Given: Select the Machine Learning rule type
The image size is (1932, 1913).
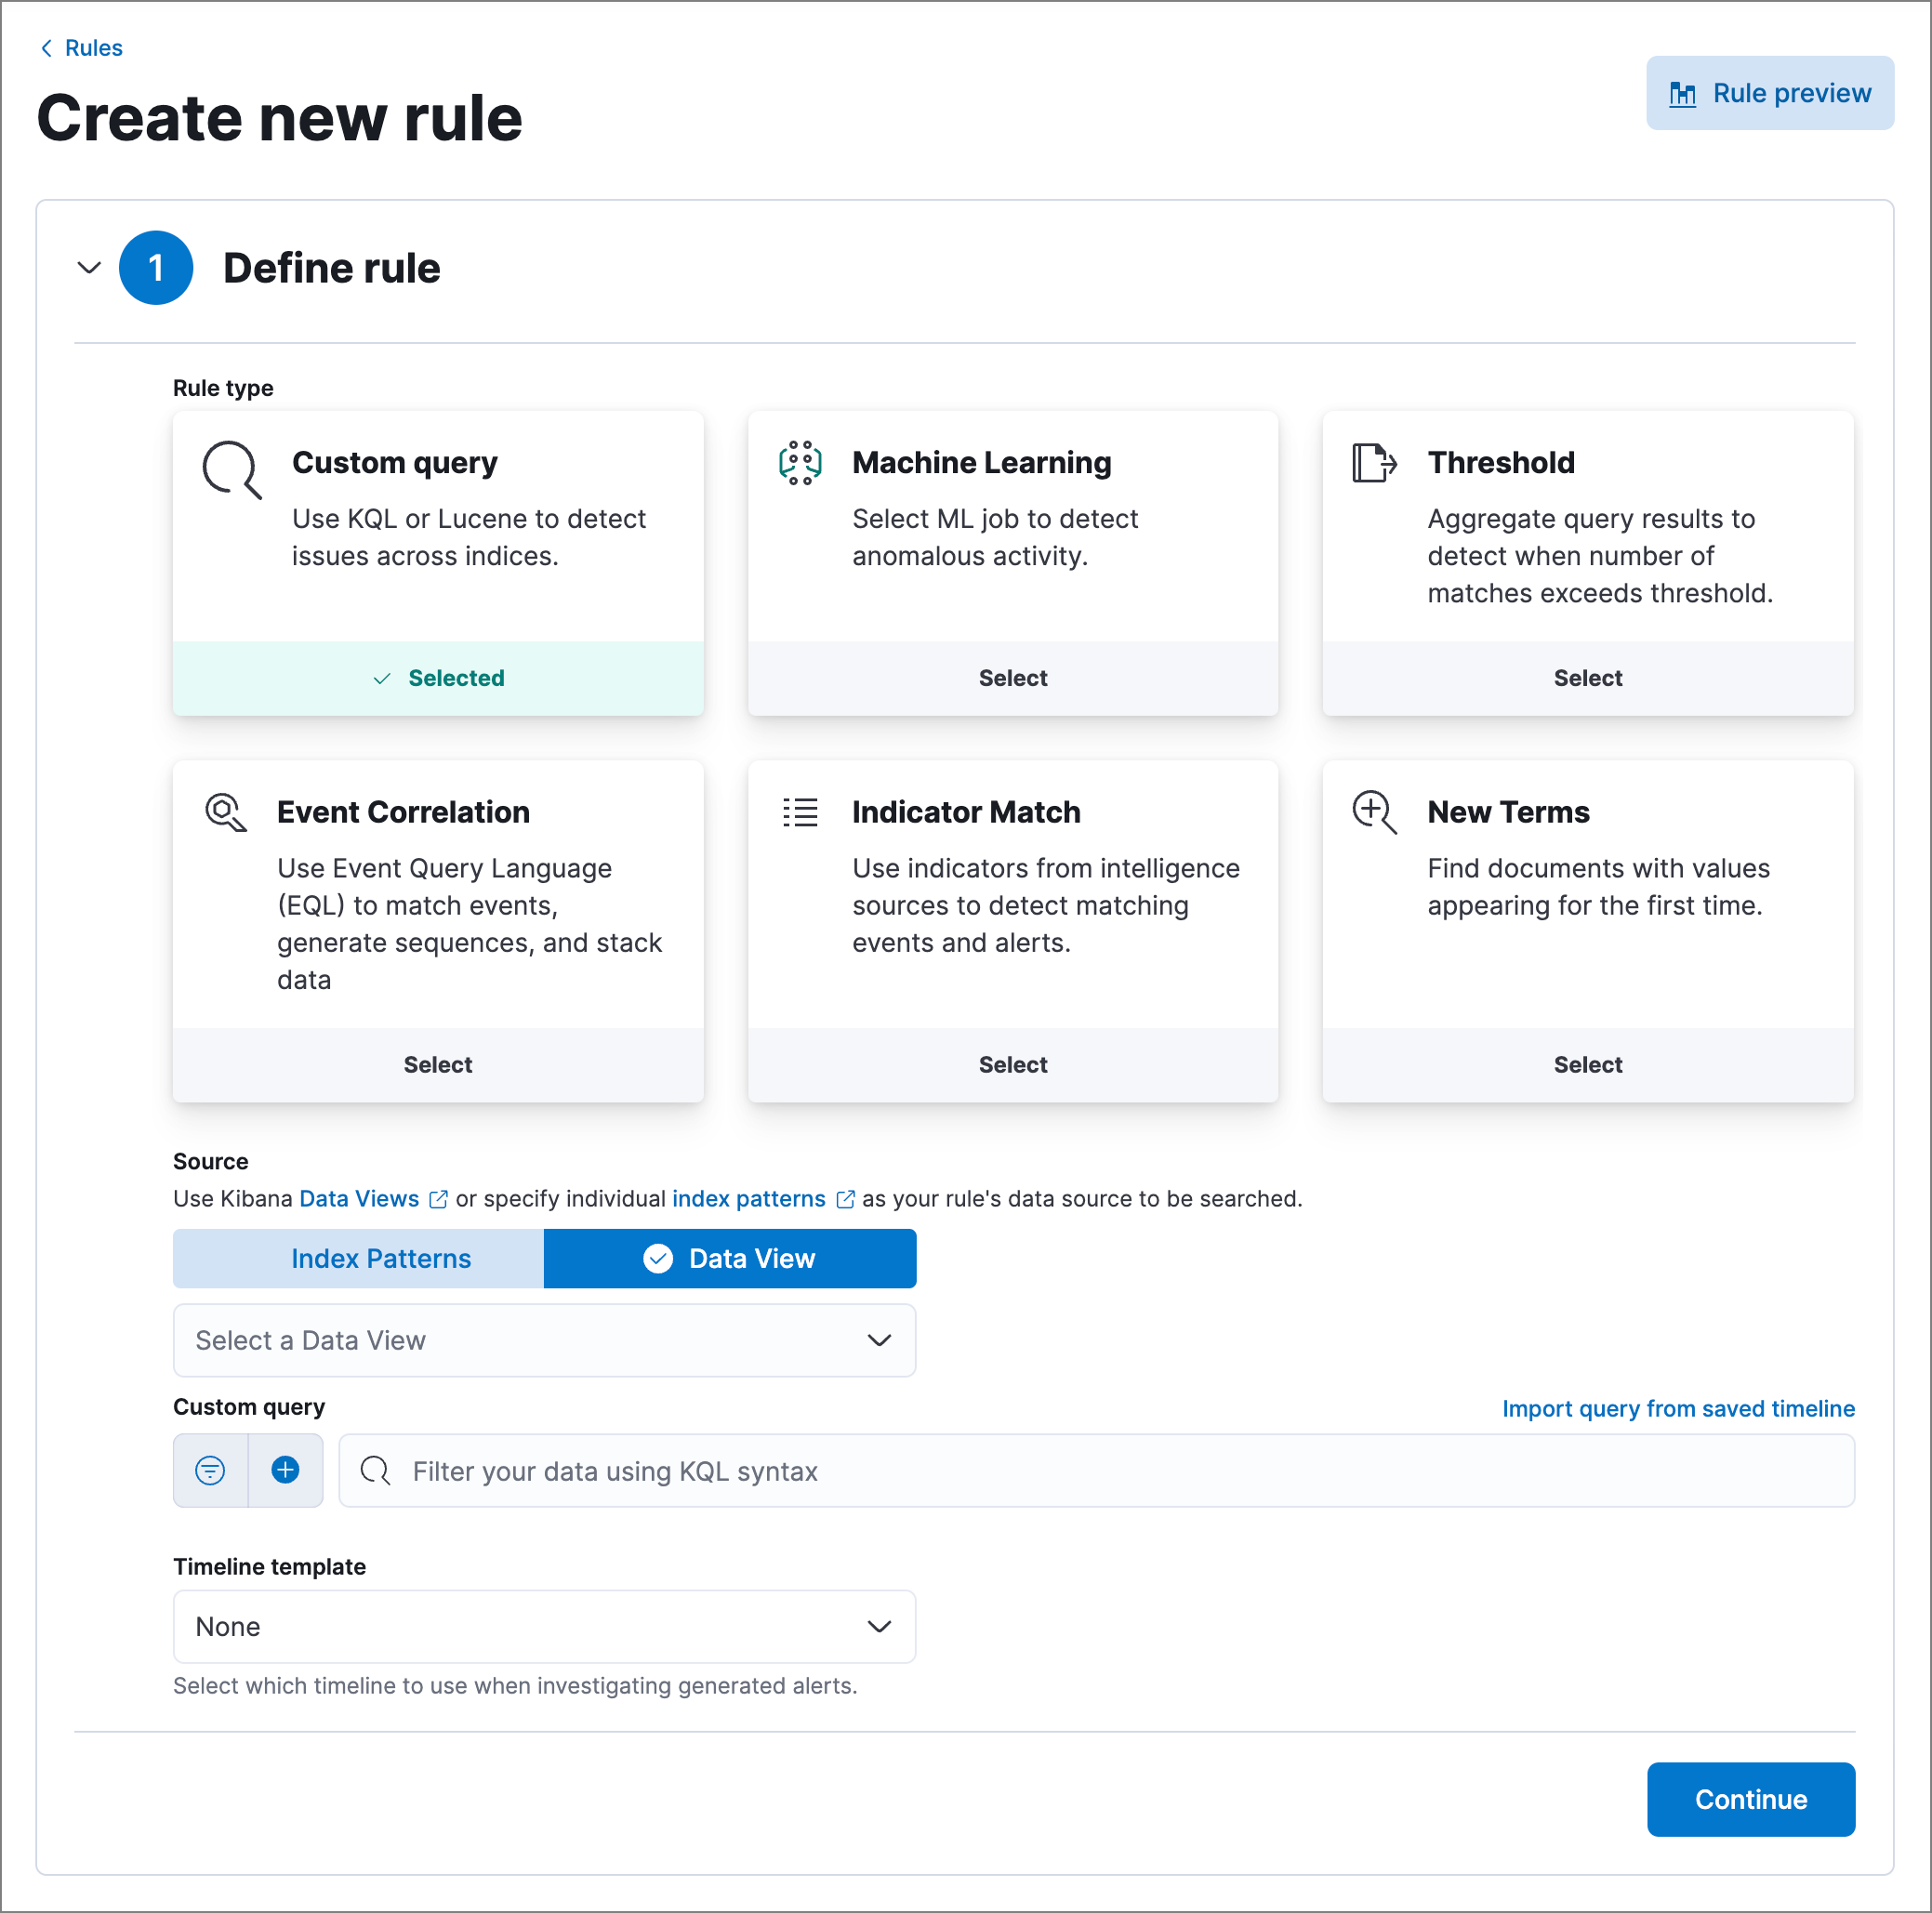Looking at the screenshot, I should (x=1012, y=678).
